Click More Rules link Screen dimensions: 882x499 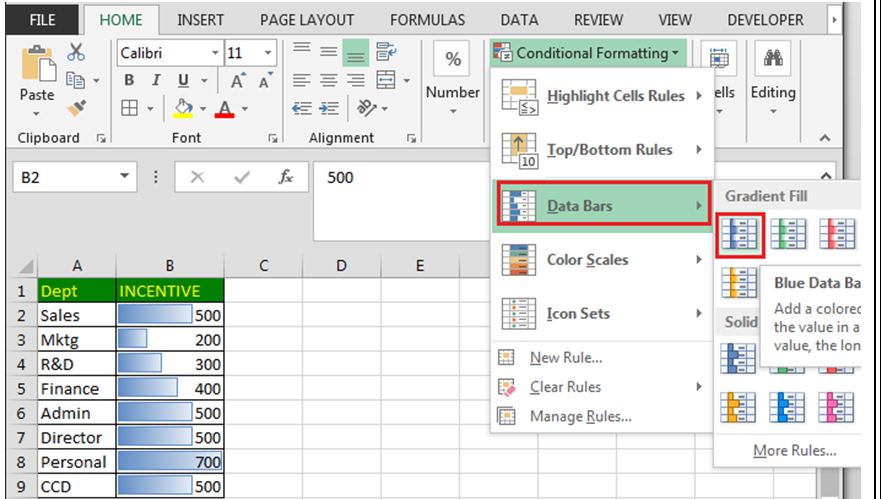794,451
